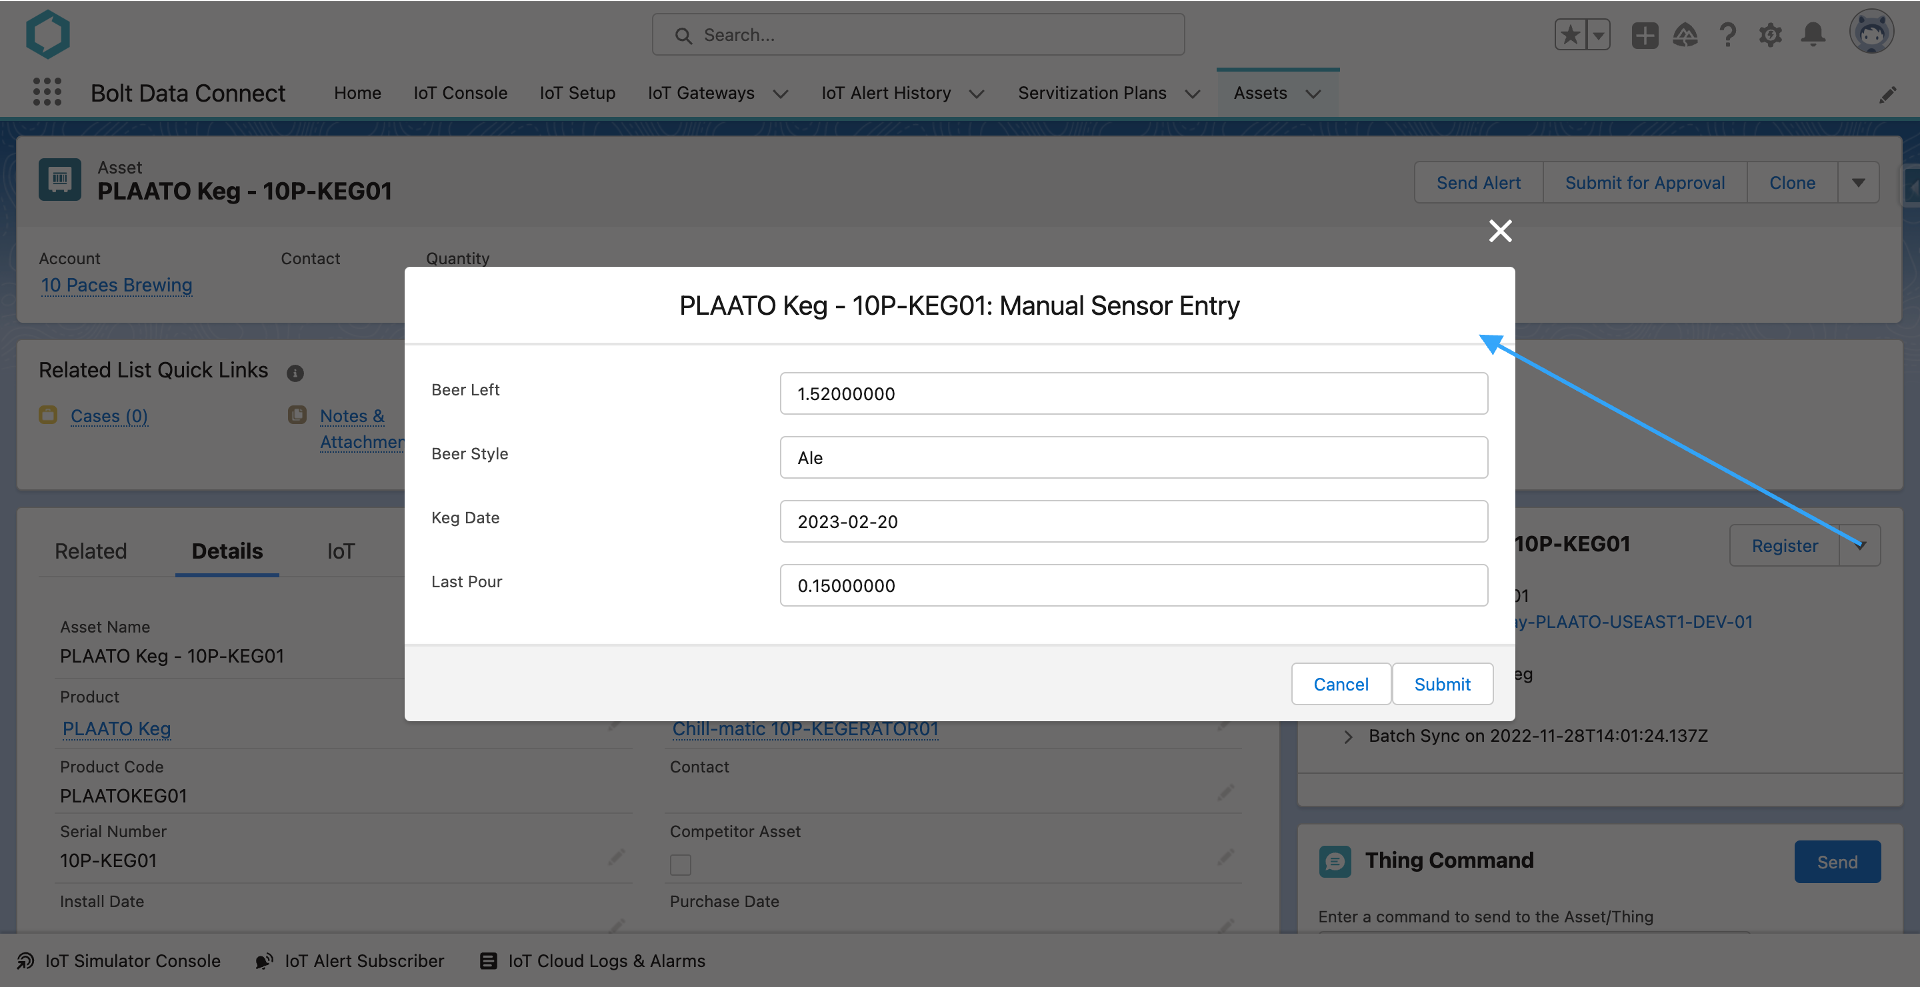
Task: Open the dropdown next to Register
Action: (x=1861, y=546)
